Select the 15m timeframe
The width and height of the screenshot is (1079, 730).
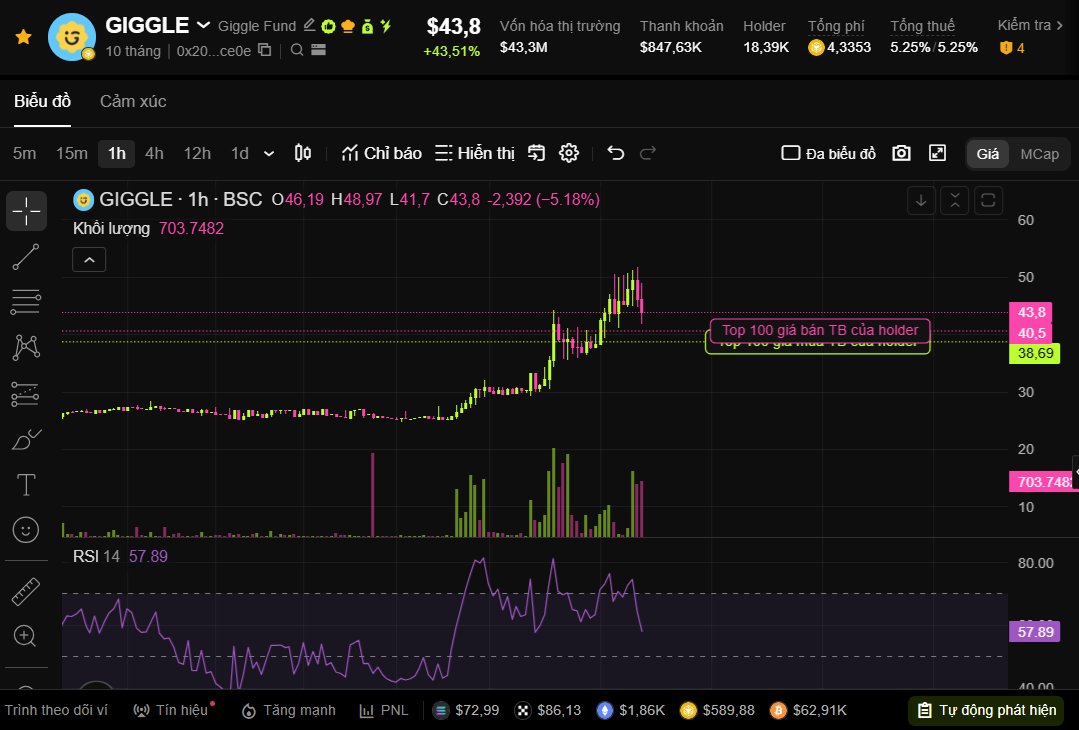[72, 153]
